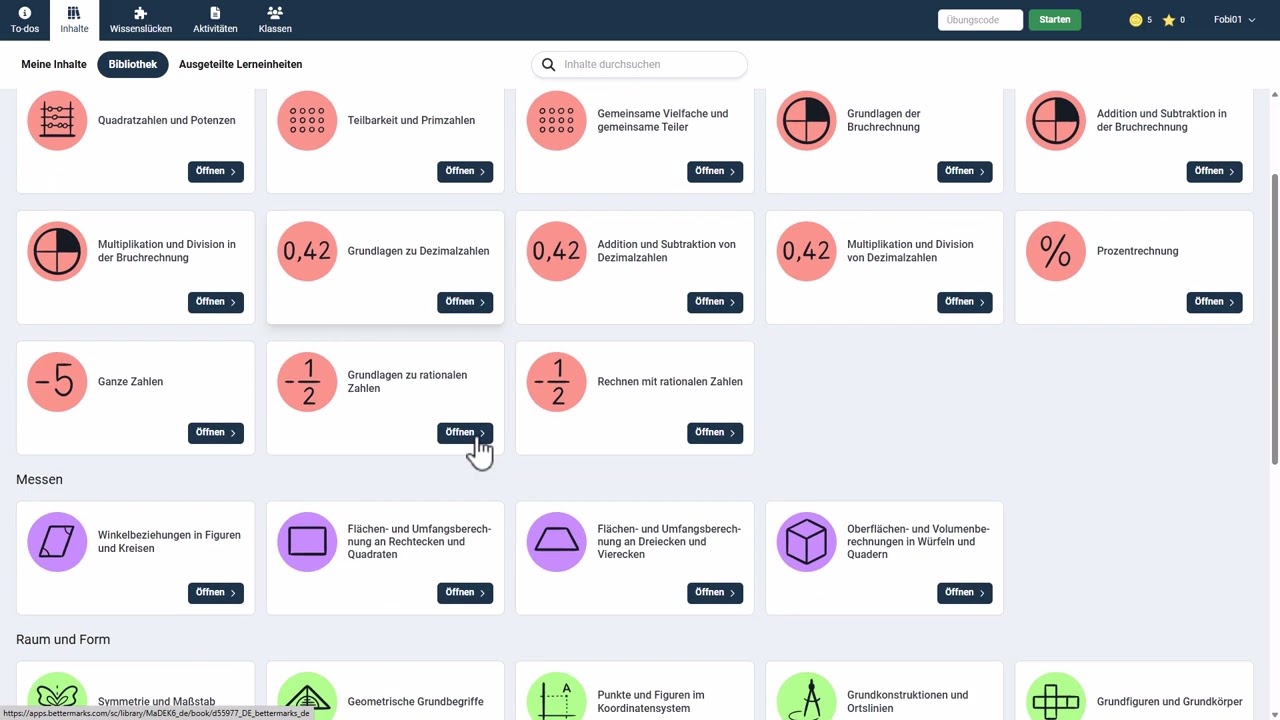This screenshot has height=720, width=1280.
Task: Open Flächenberechnung an Rechtecken und Quadraten
Action: click(x=465, y=593)
